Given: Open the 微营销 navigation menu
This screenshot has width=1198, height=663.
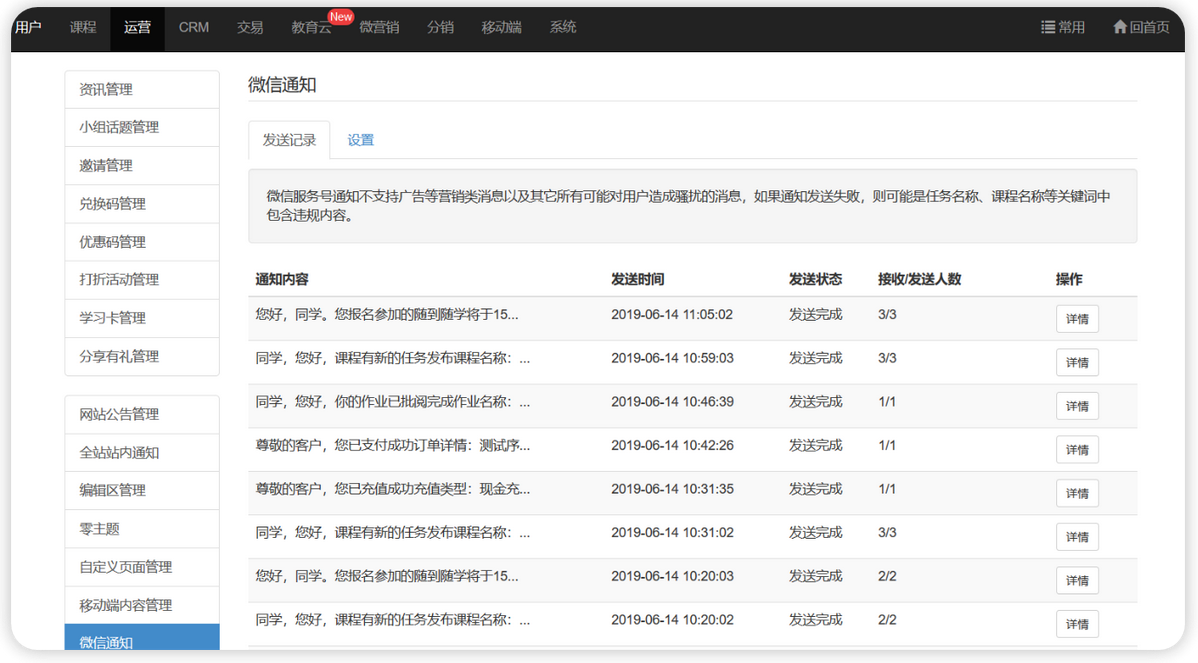Looking at the screenshot, I should 379,28.
